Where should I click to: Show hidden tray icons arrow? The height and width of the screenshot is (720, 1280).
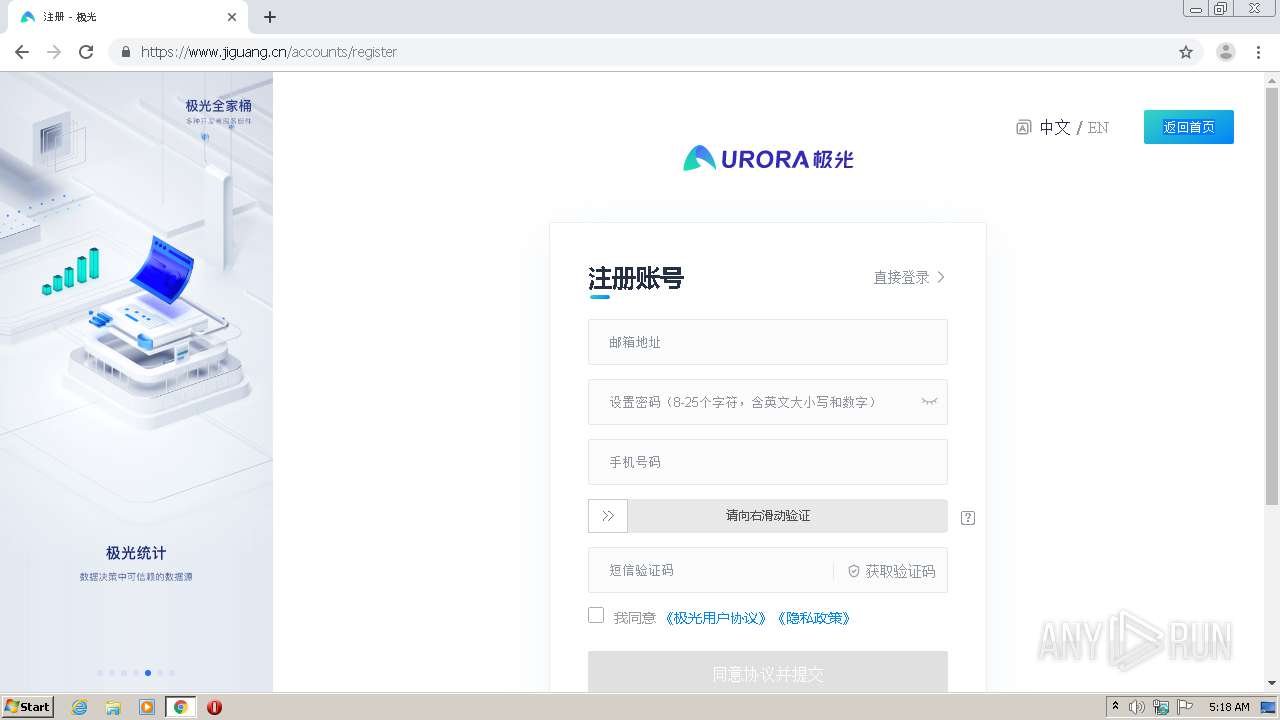1115,706
